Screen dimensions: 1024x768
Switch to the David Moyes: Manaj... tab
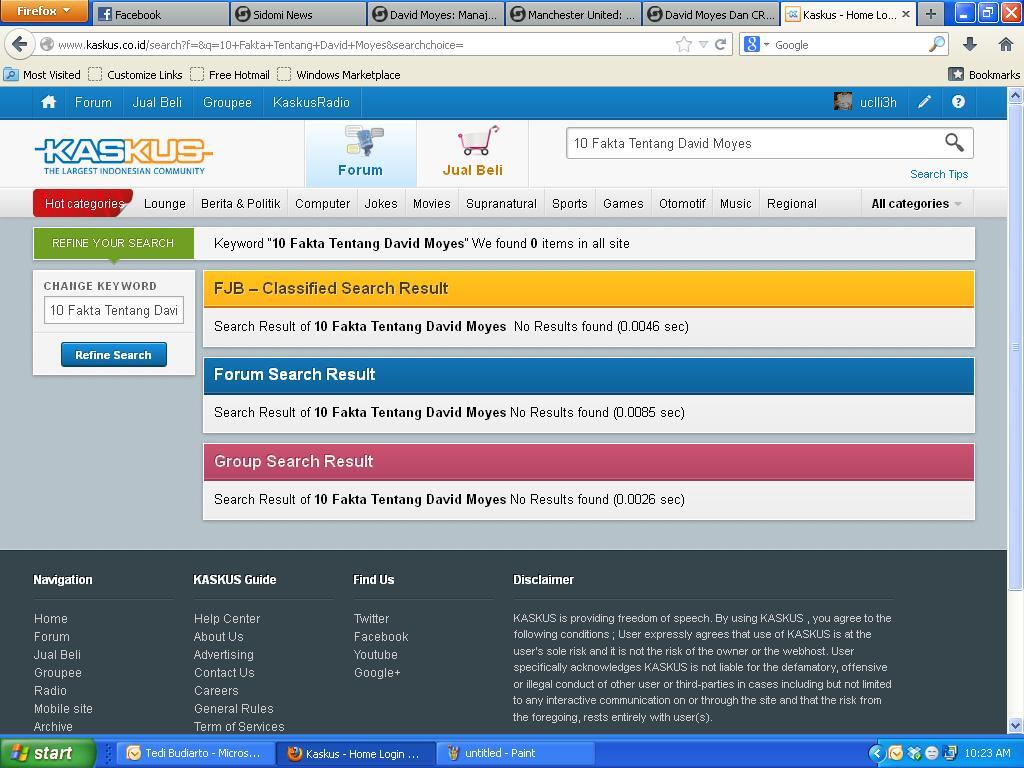point(436,14)
